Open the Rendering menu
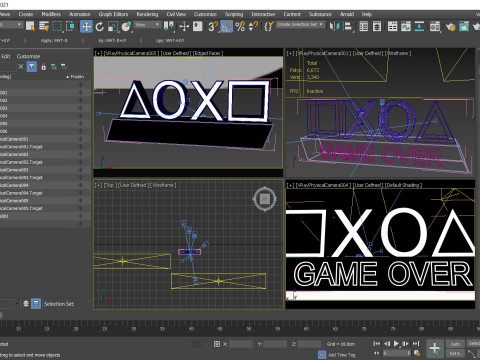The width and height of the screenshot is (480, 360). click(x=147, y=14)
